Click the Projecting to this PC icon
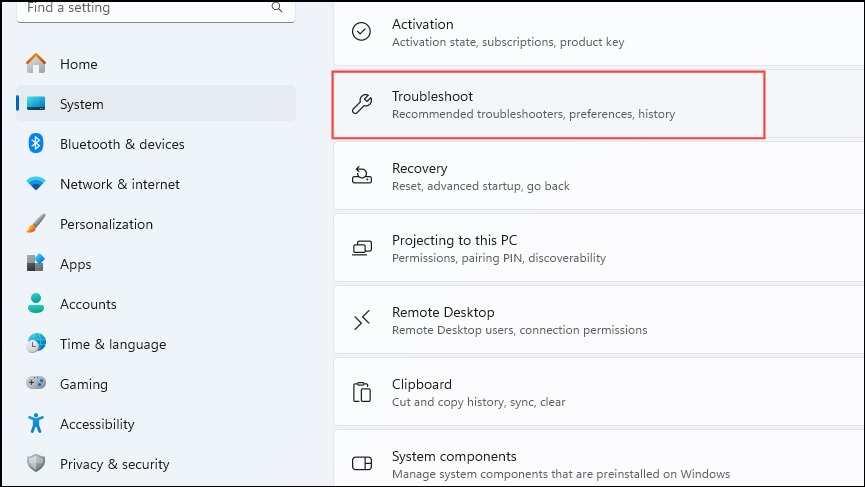 (362, 248)
